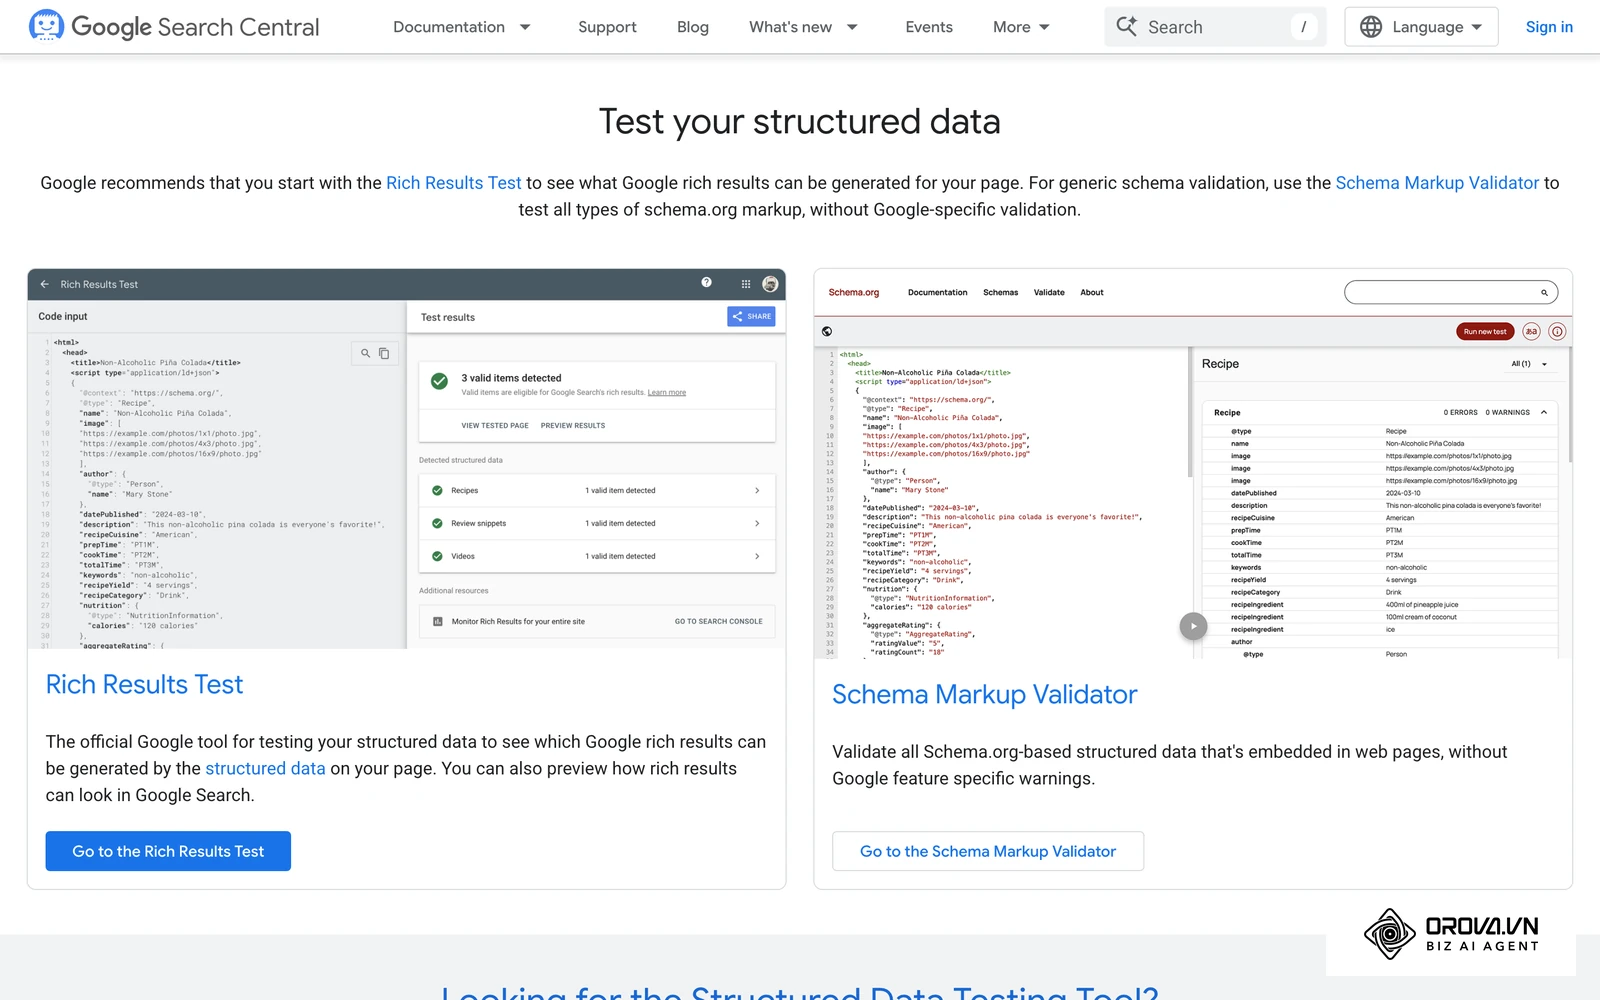Click GO TO SEARCH CONSOLE in the preview
This screenshot has width=1600, height=1000.
point(718,622)
